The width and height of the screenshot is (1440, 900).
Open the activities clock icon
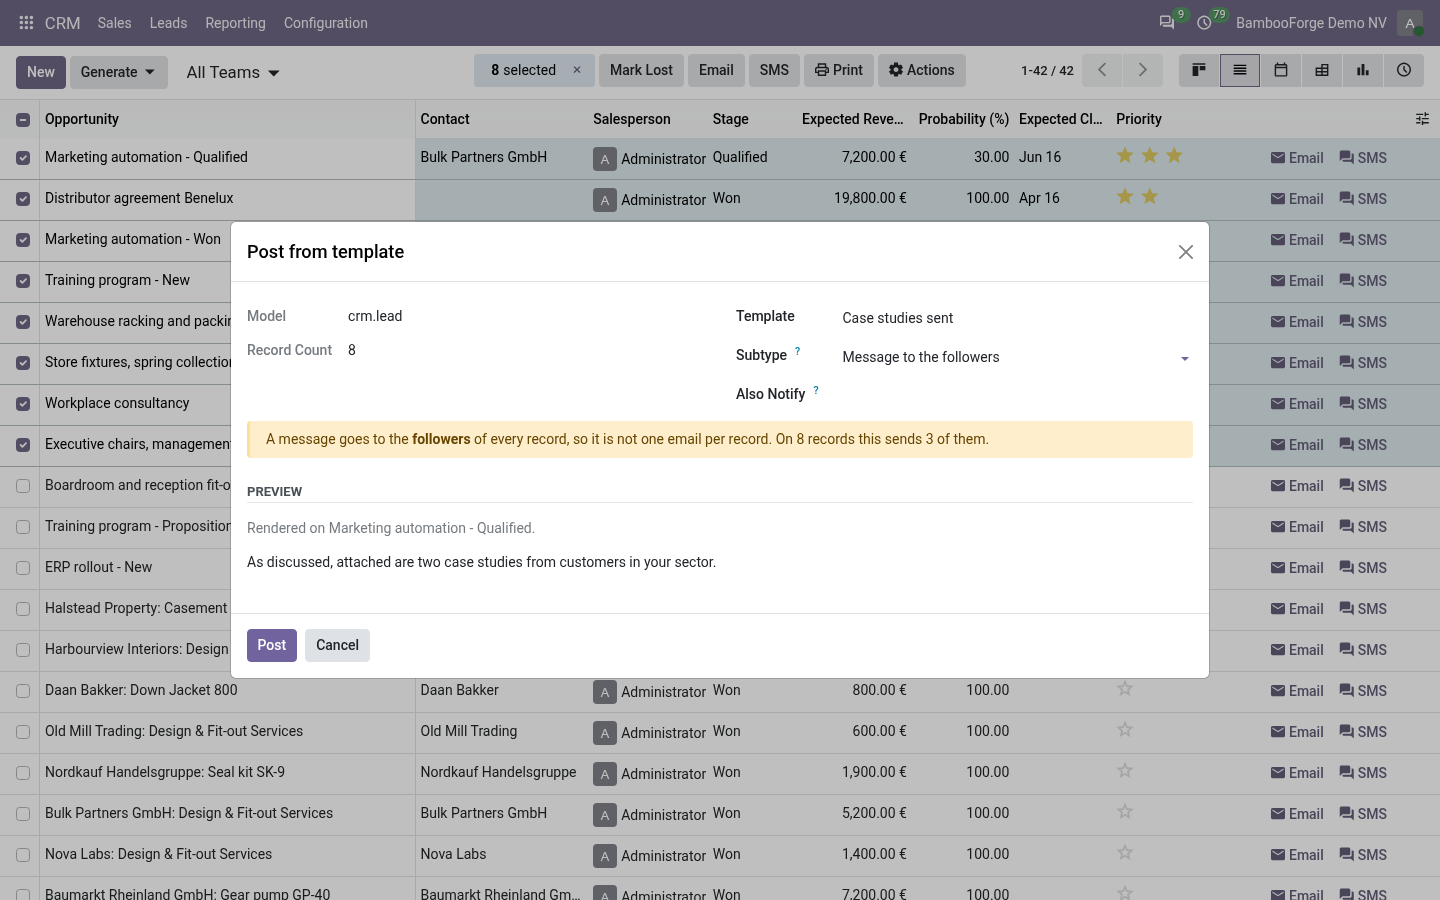click(x=1204, y=23)
